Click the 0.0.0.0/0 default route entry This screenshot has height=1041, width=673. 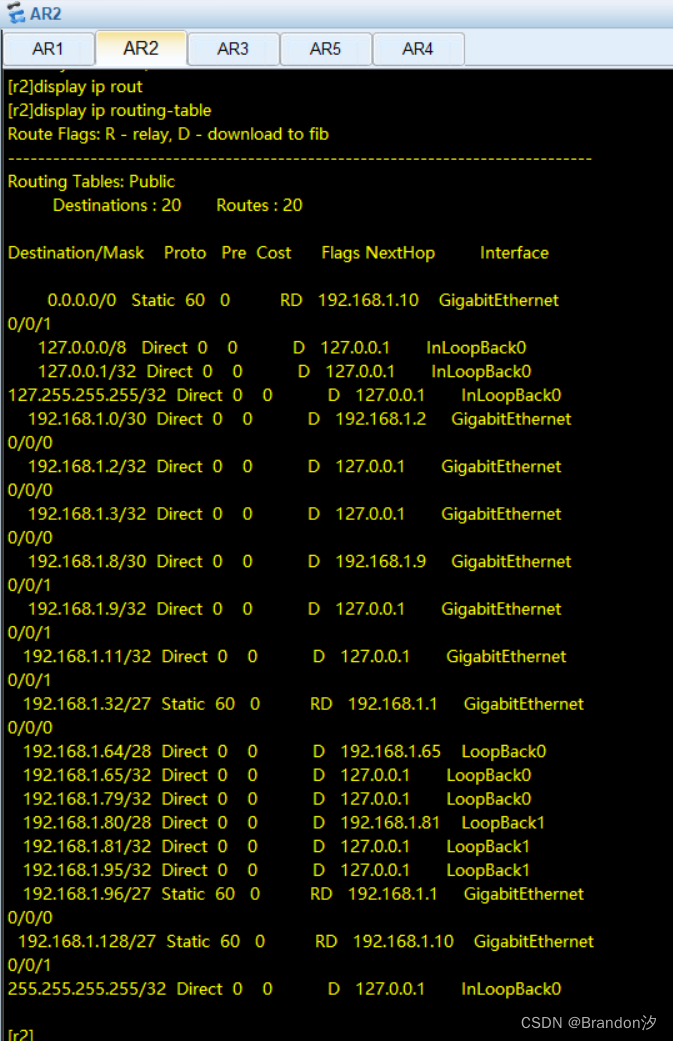coord(82,300)
